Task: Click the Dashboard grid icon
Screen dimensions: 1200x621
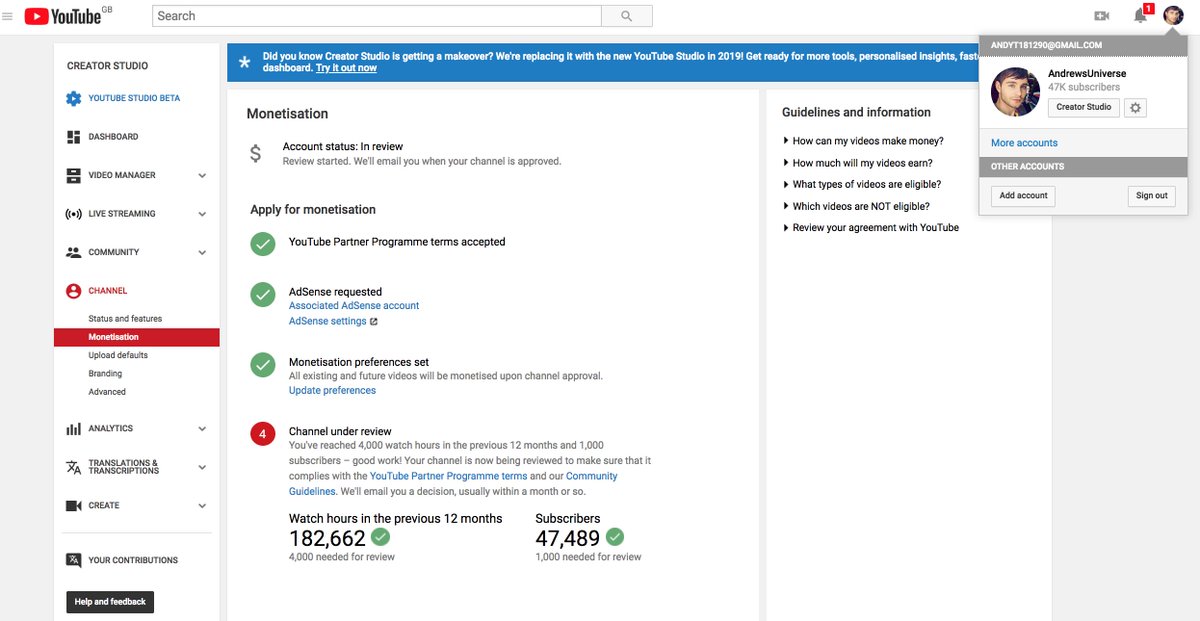Action: (73, 137)
